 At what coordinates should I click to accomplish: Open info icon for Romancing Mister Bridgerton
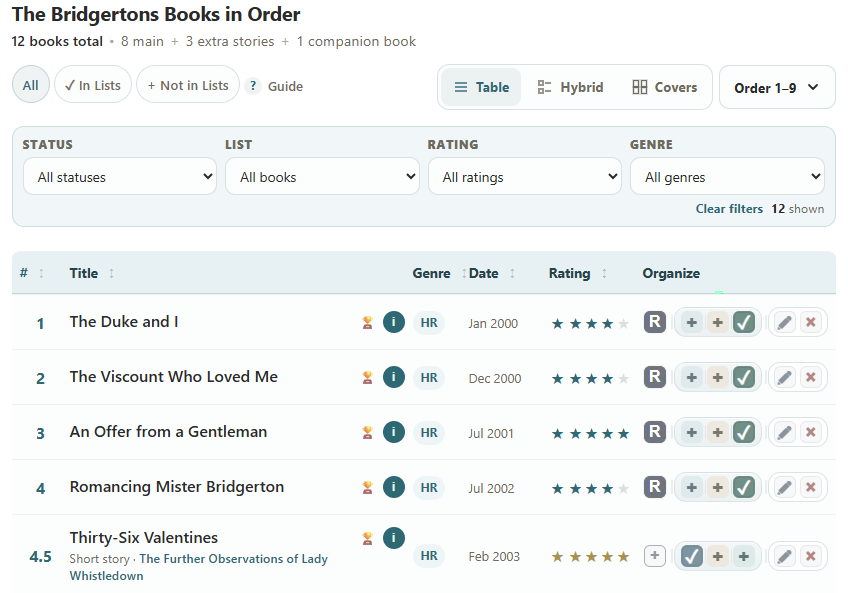[x=394, y=487]
